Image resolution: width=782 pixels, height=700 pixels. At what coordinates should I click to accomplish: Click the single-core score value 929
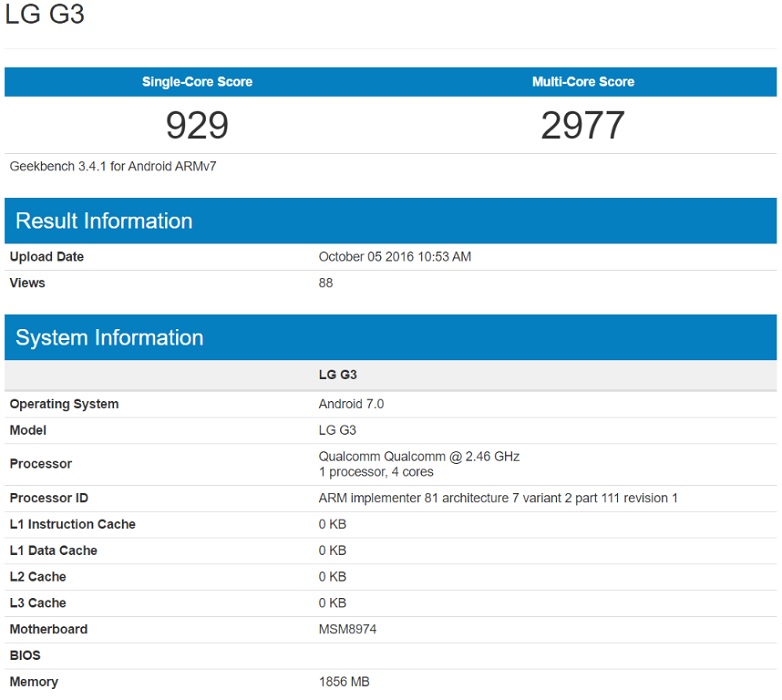pos(197,125)
